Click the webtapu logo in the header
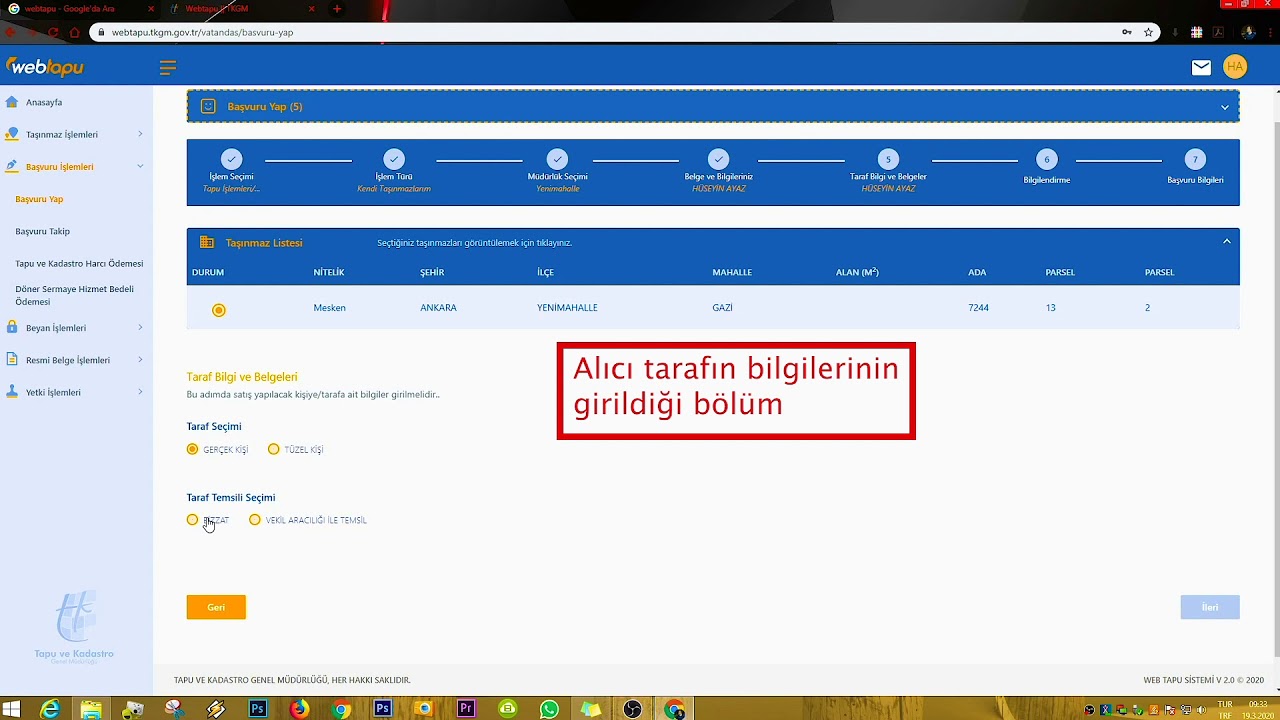This screenshot has height=720, width=1280. [45, 67]
